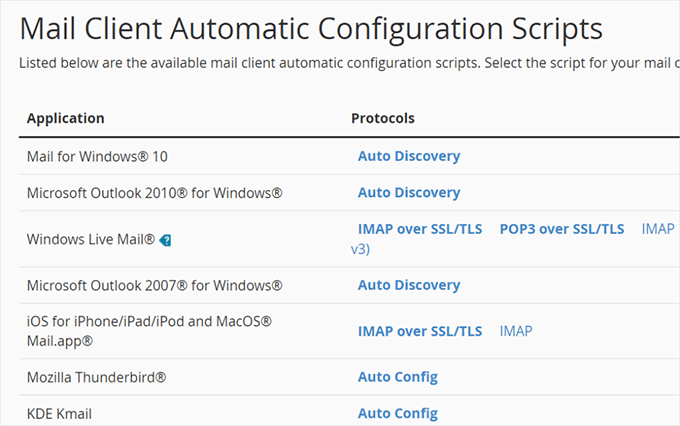
Task: Open Auto Discovery for Microsoft Outlook 2007
Action: click(x=409, y=285)
